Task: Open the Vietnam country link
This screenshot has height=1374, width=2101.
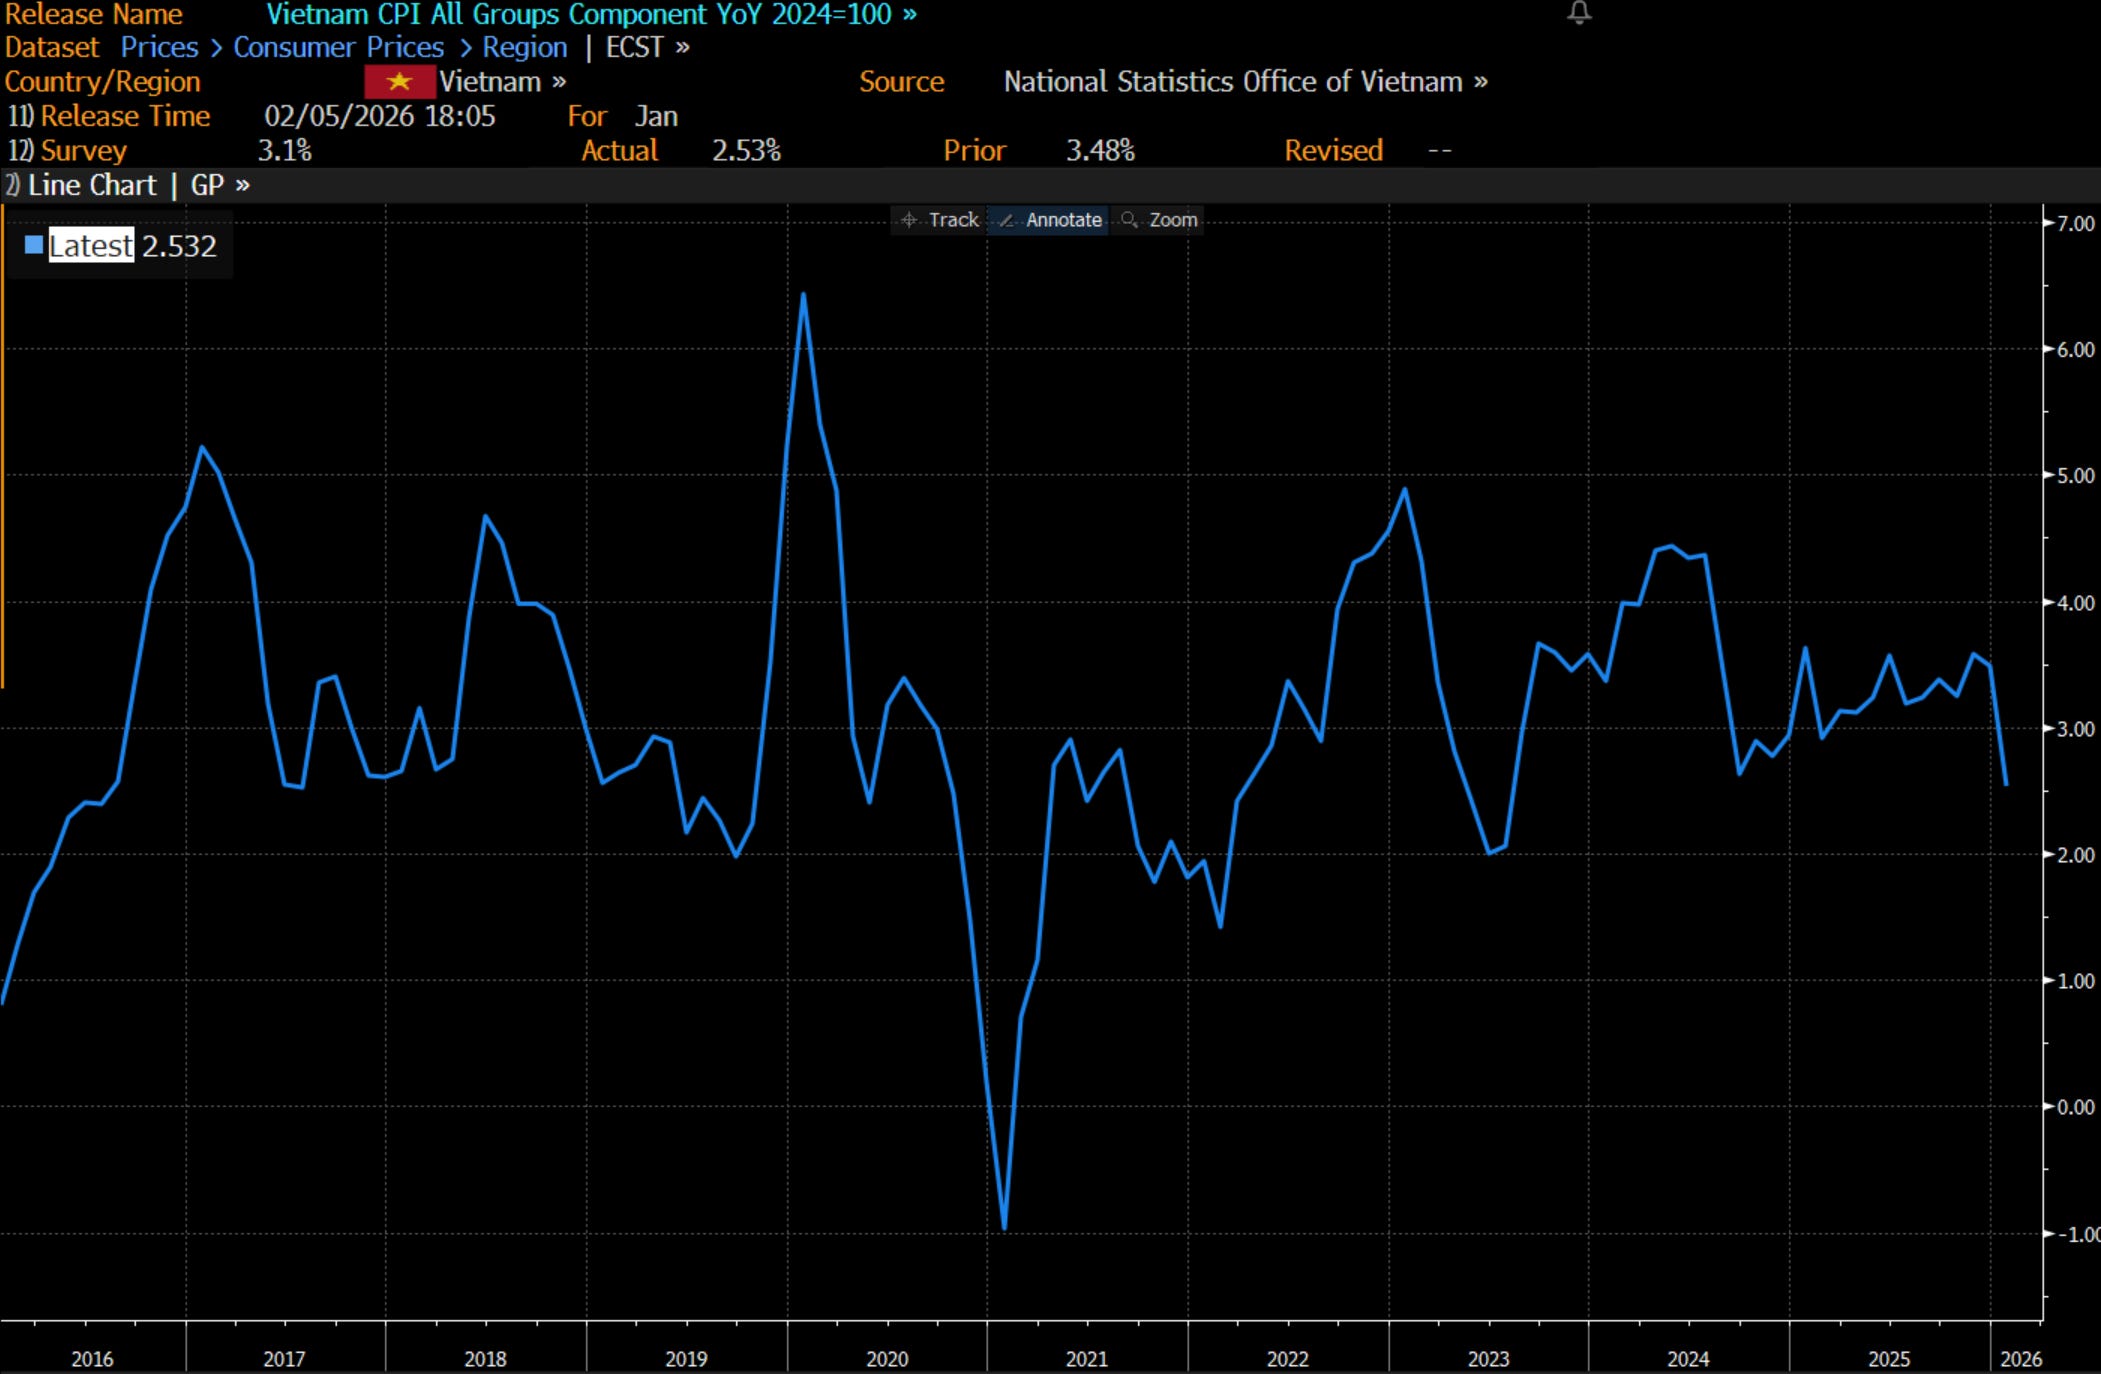Action: [x=503, y=82]
